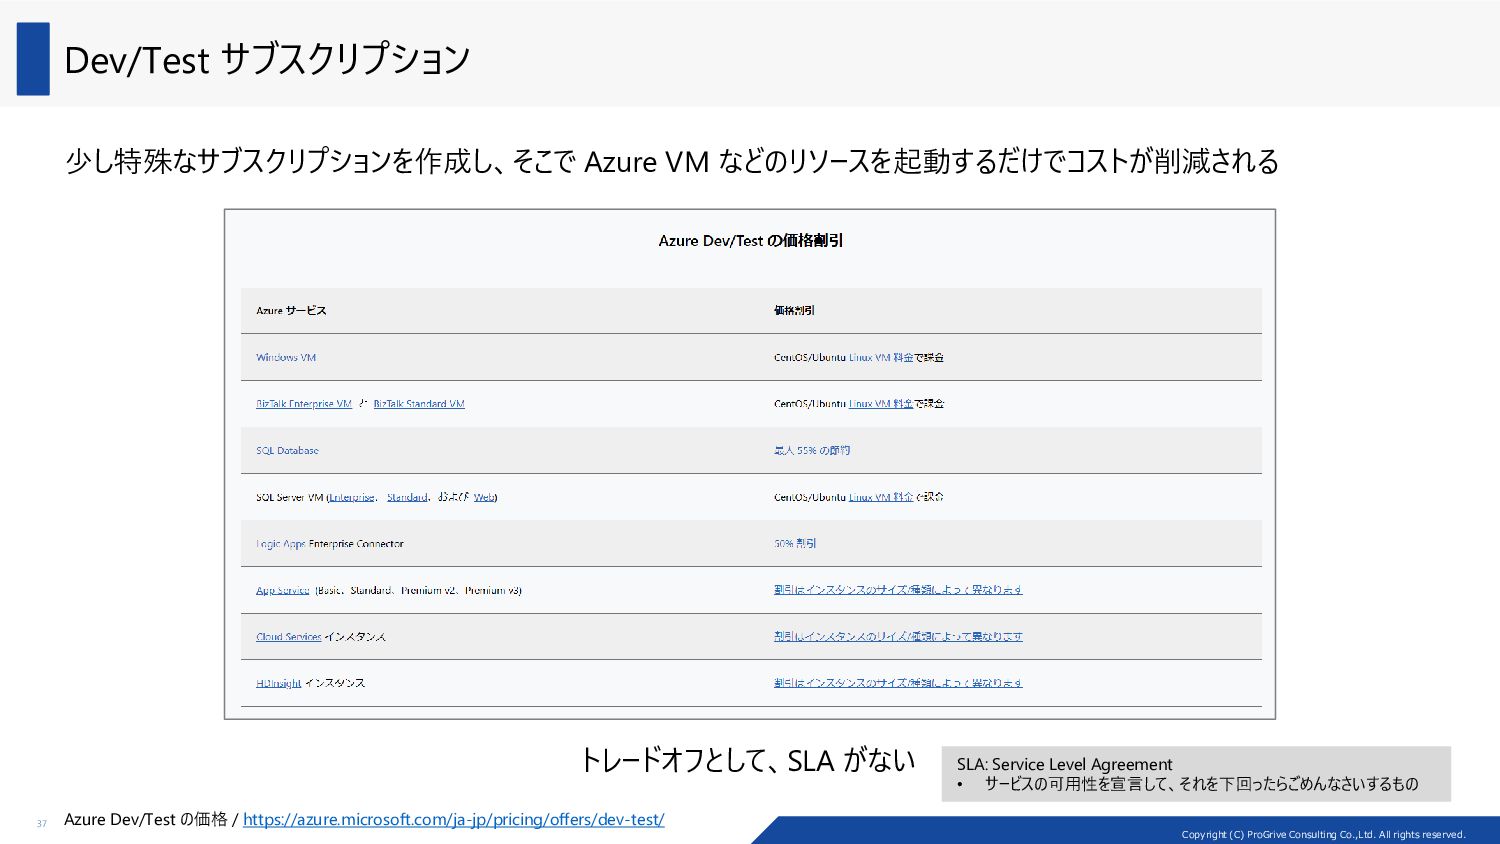Click the '(Basic、Standard、Premium v2、Premium v3)' tier text
The width and height of the screenshot is (1500, 844).
pyautogui.click(x=419, y=590)
